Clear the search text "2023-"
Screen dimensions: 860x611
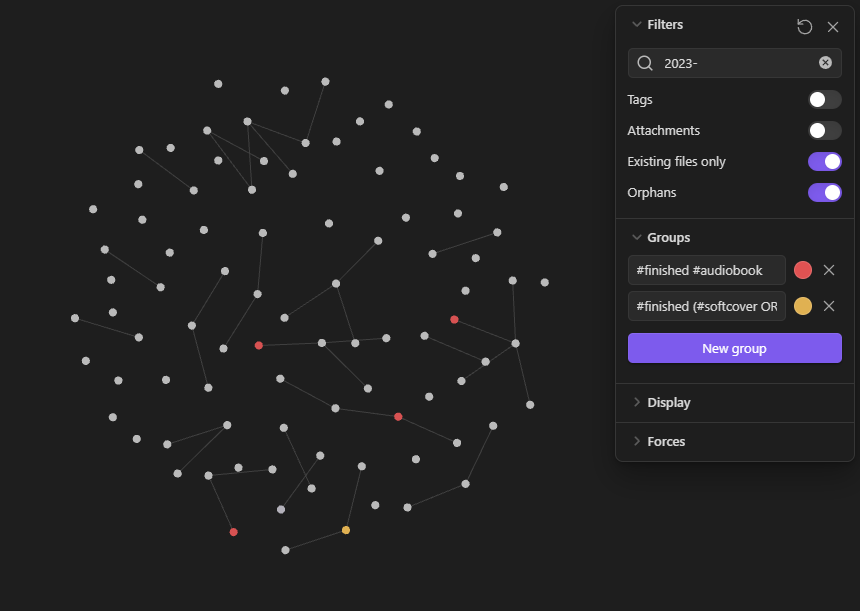click(x=825, y=63)
